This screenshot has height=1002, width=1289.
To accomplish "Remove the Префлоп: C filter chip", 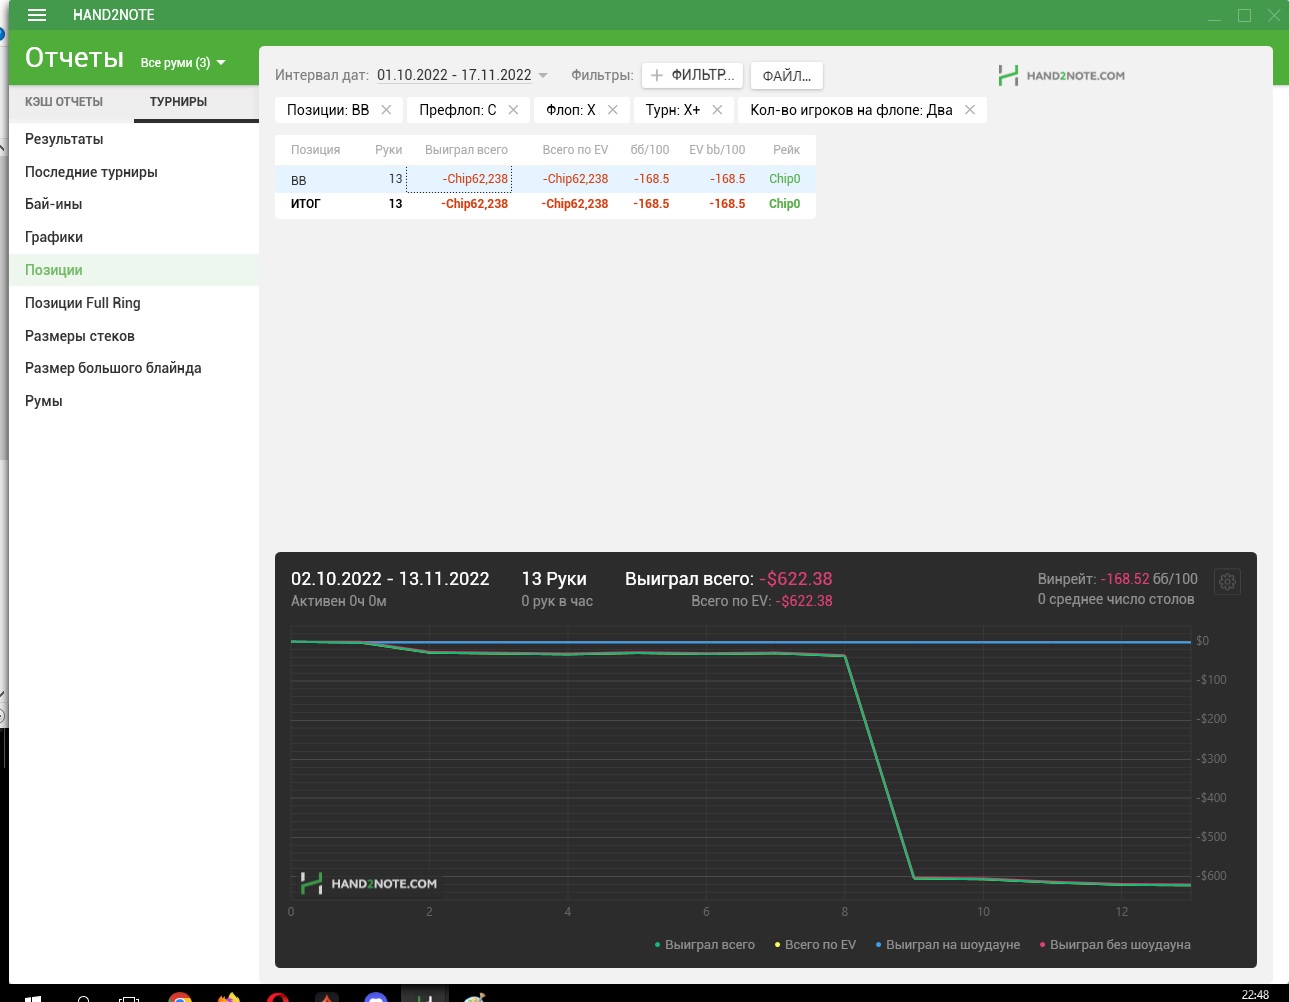I will (513, 110).
